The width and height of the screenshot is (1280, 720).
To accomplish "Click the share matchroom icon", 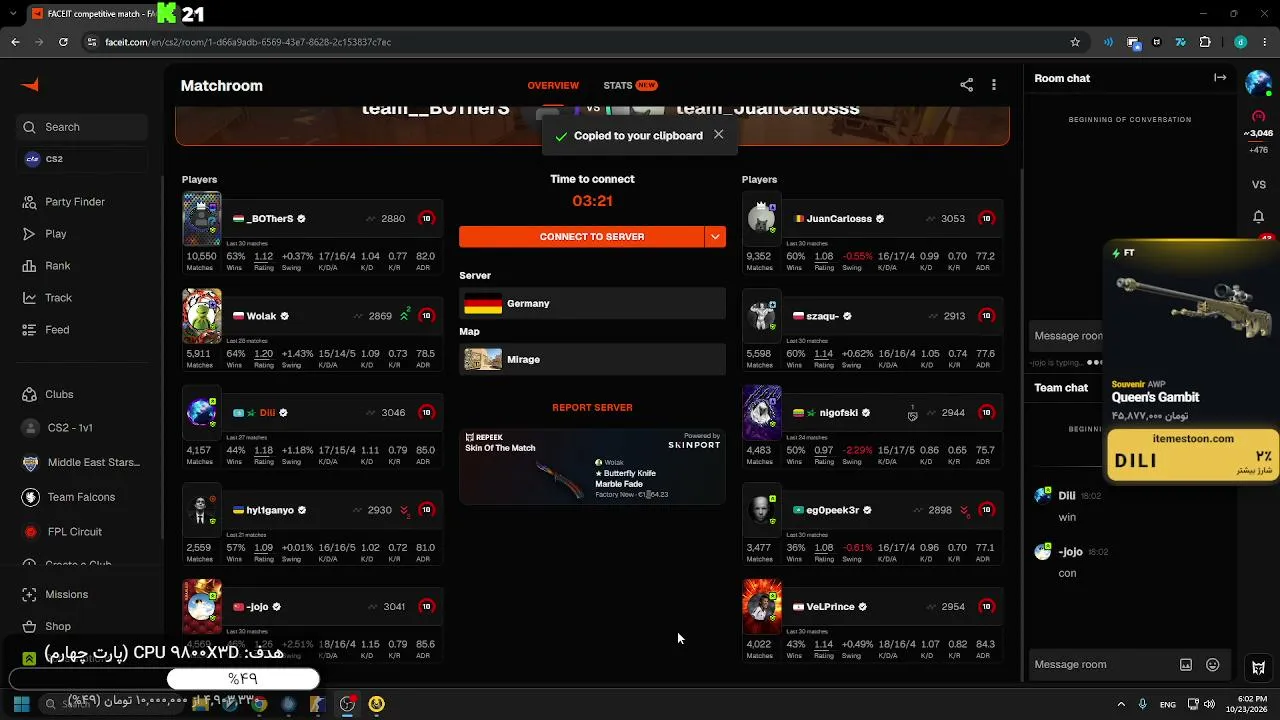I will point(966,85).
